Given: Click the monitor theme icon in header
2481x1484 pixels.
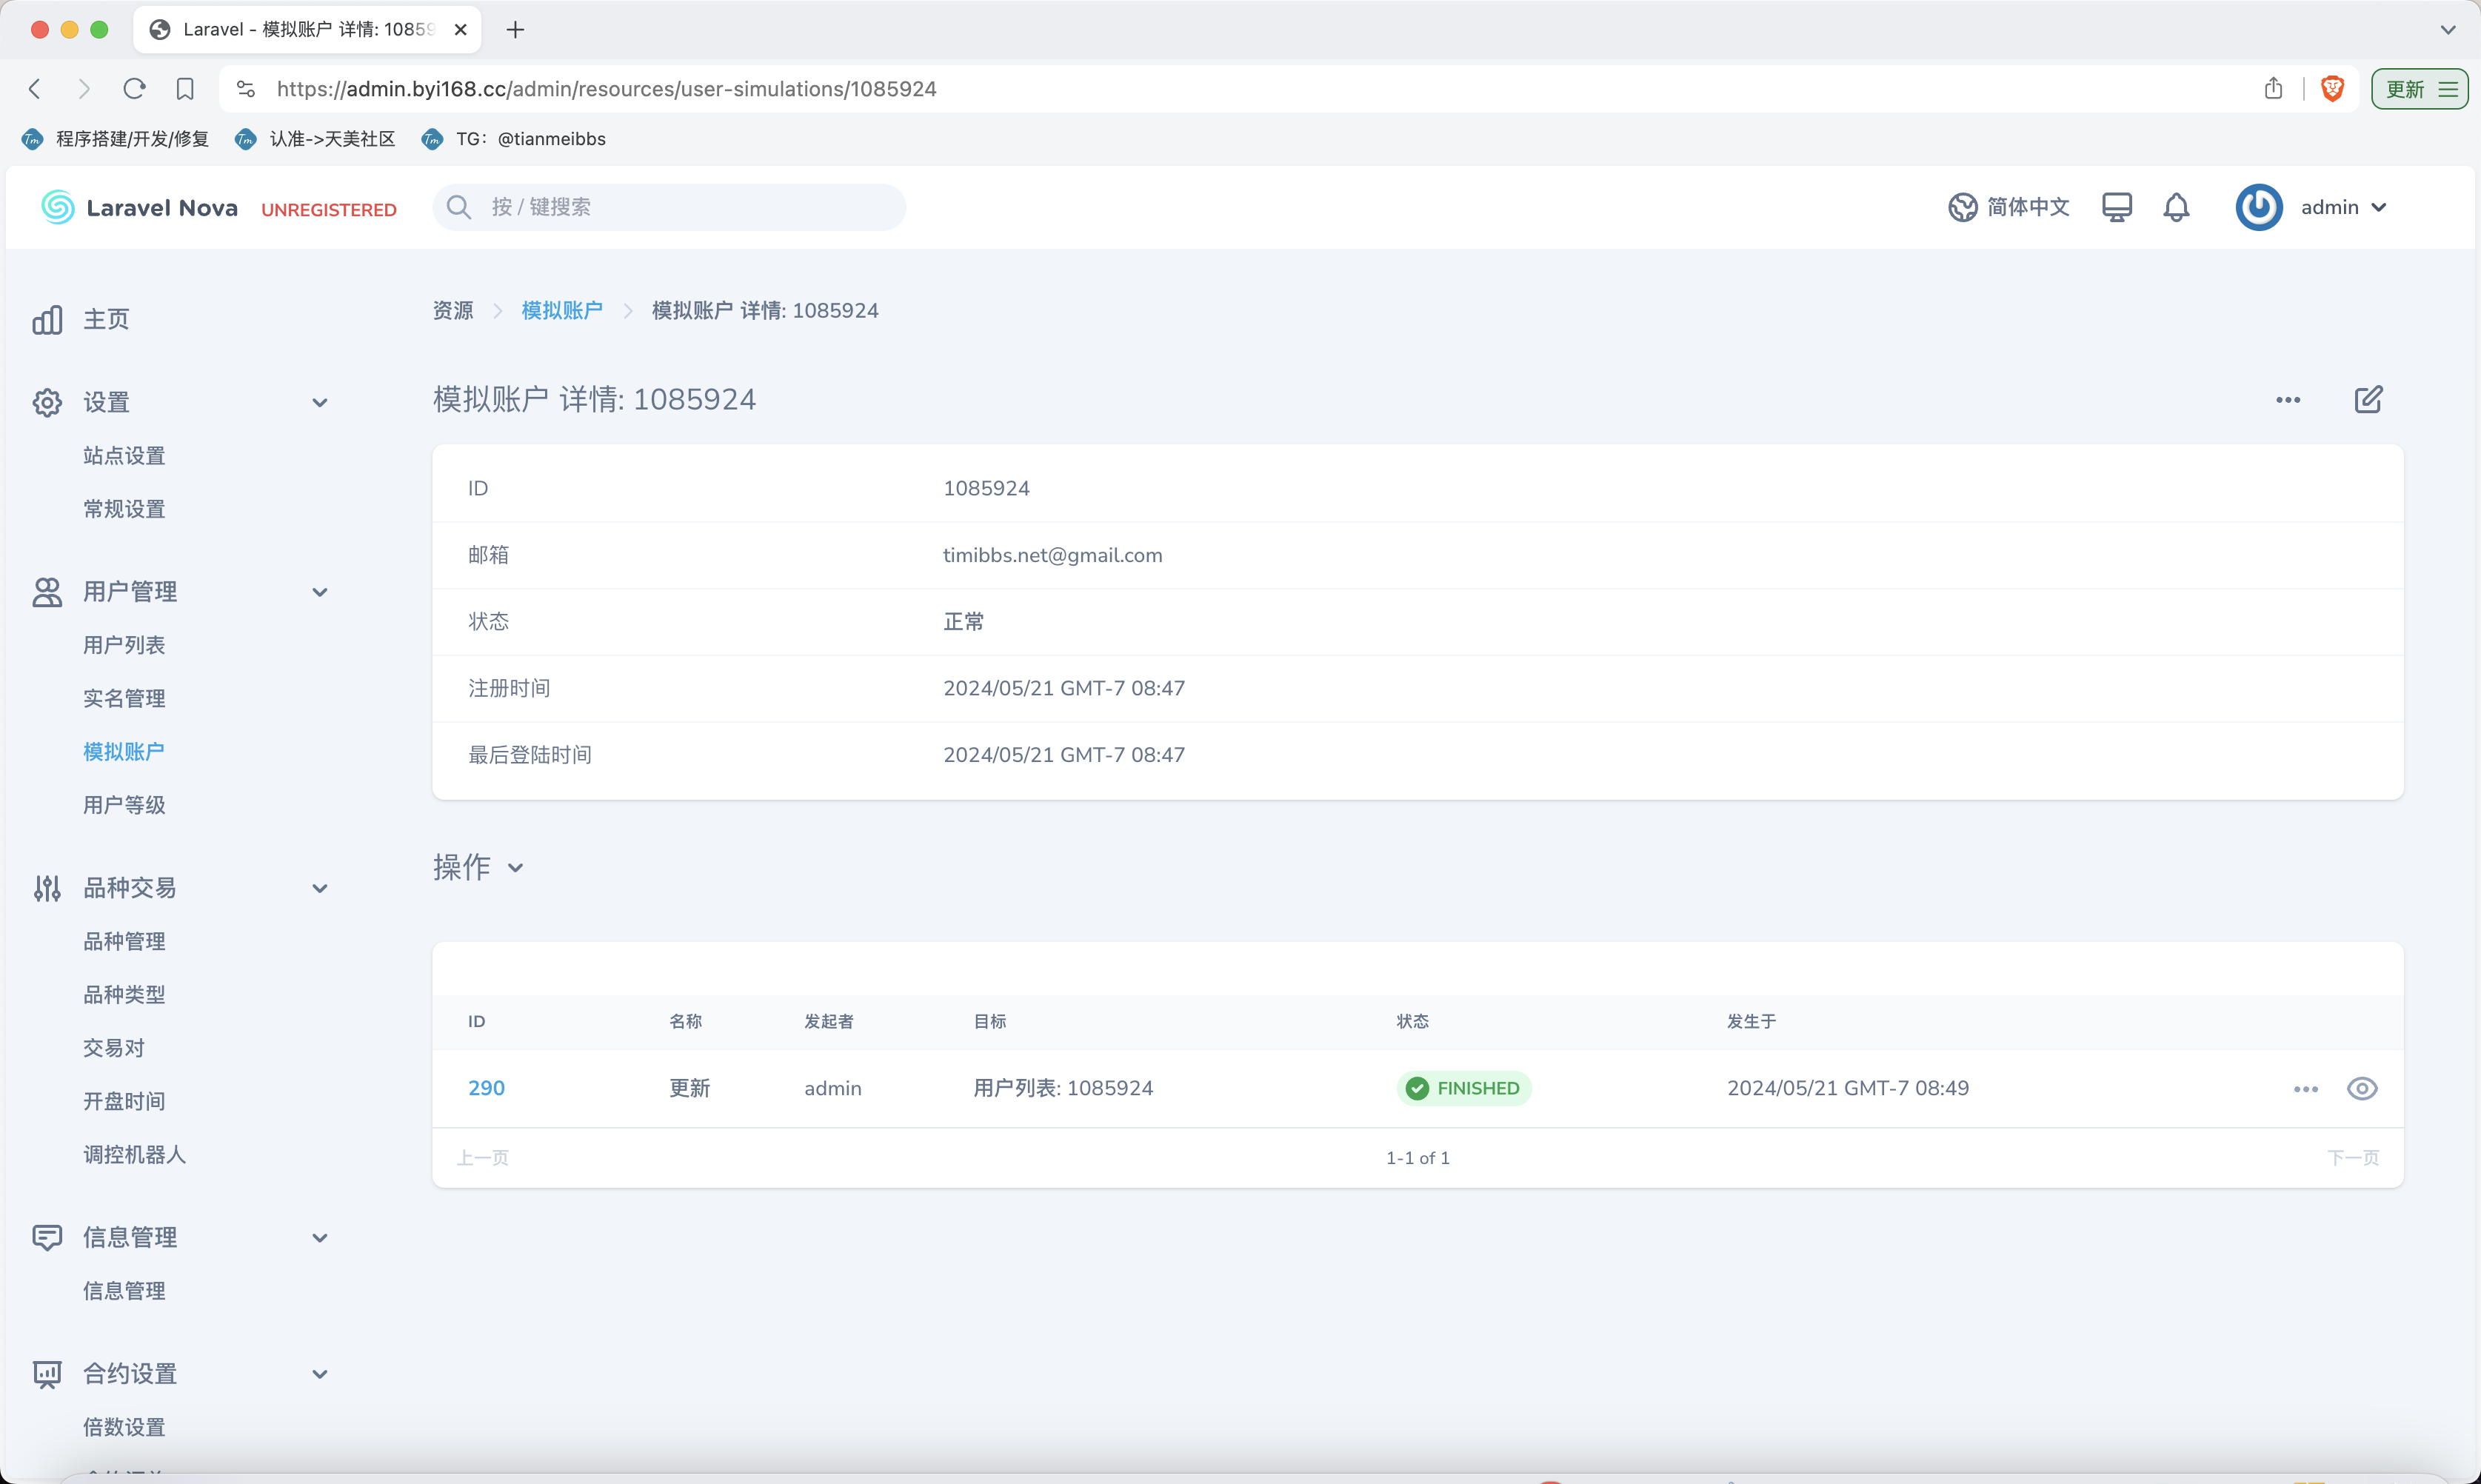Looking at the screenshot, I should click(2116, 207).
